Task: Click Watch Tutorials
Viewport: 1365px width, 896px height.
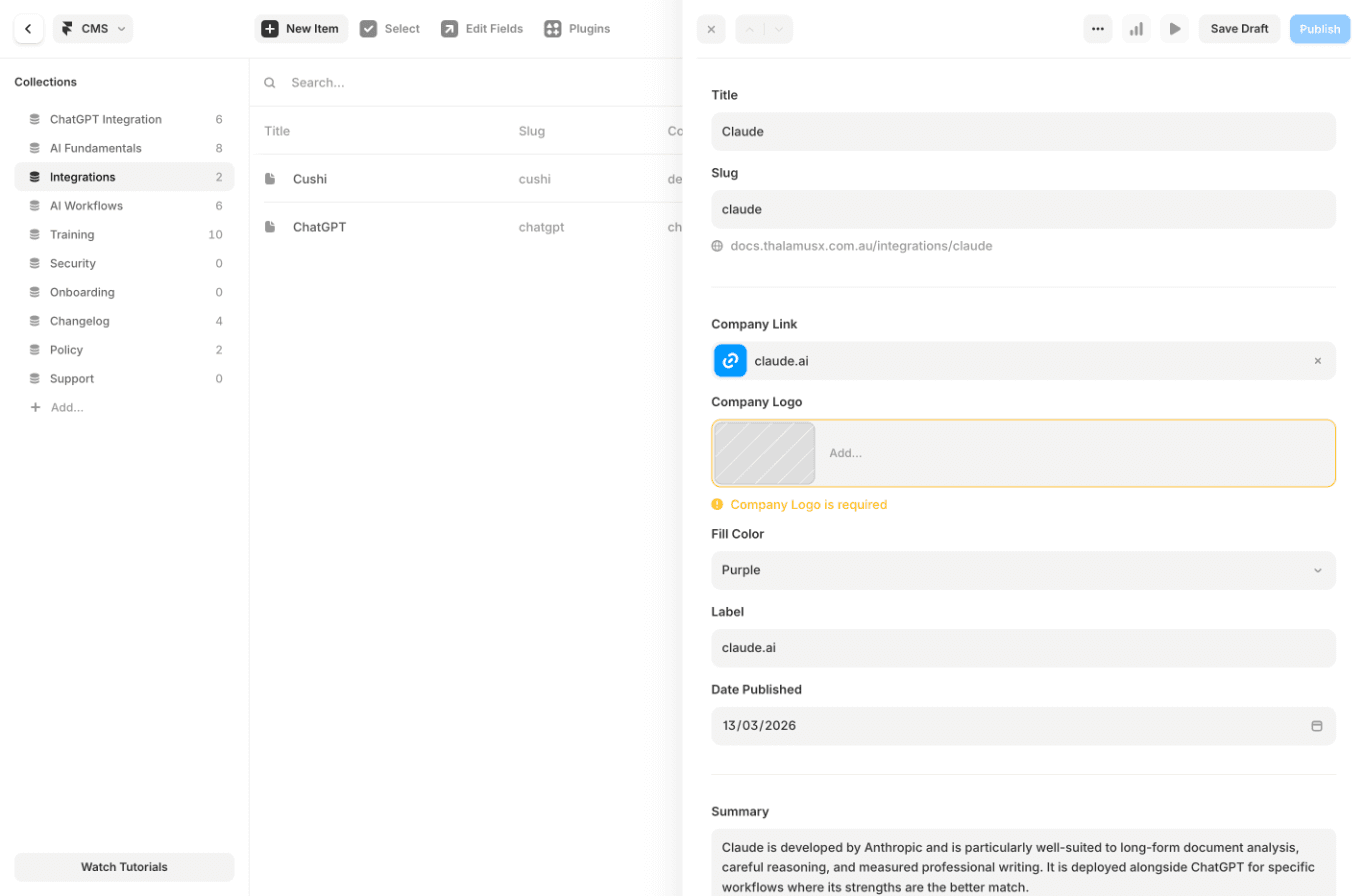Action: click(124, 867)
